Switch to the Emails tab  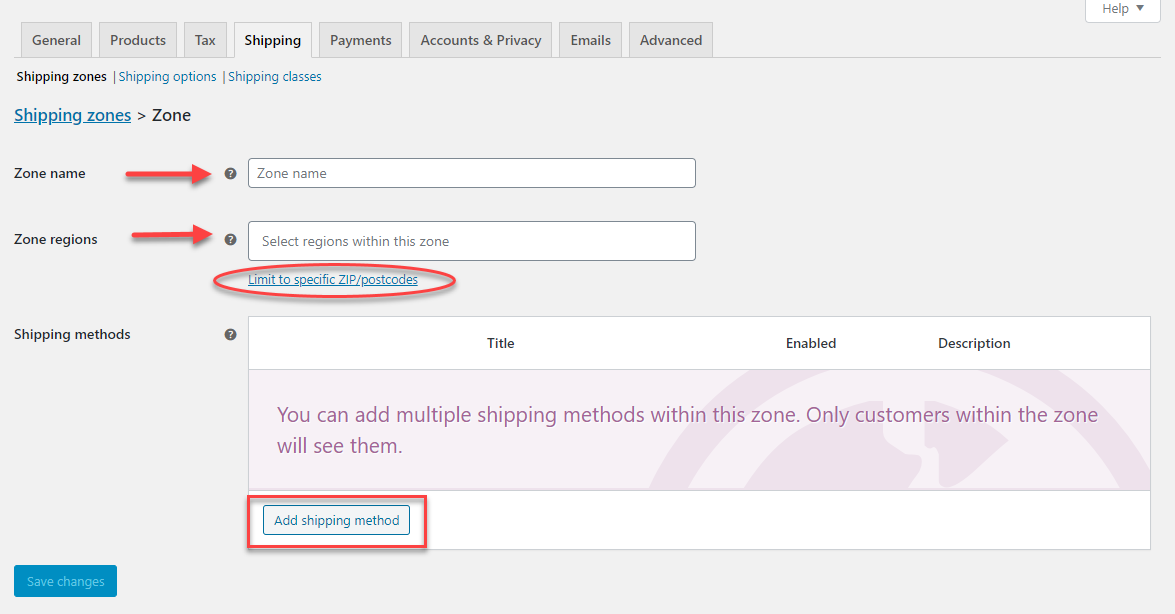(589, 39)
